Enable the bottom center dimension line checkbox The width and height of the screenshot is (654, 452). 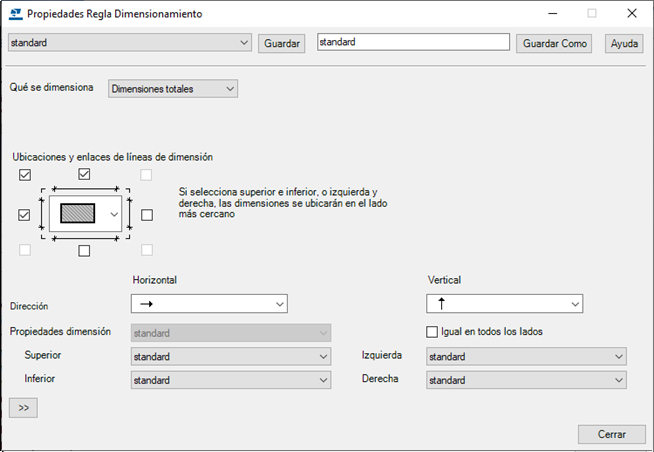pos(85,250)
